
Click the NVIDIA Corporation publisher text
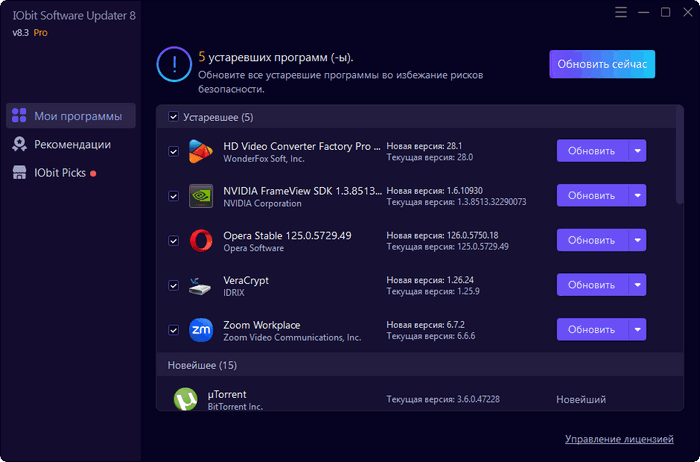point(262,204)
